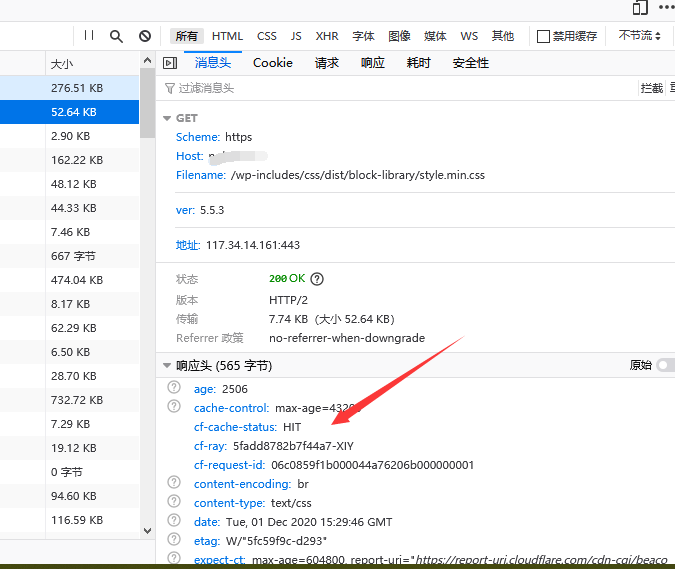The width and height of the screenshot is (675, 569).
Task: Click the 过滤消息头 filter headers field
Action: [x=400, y=88]
